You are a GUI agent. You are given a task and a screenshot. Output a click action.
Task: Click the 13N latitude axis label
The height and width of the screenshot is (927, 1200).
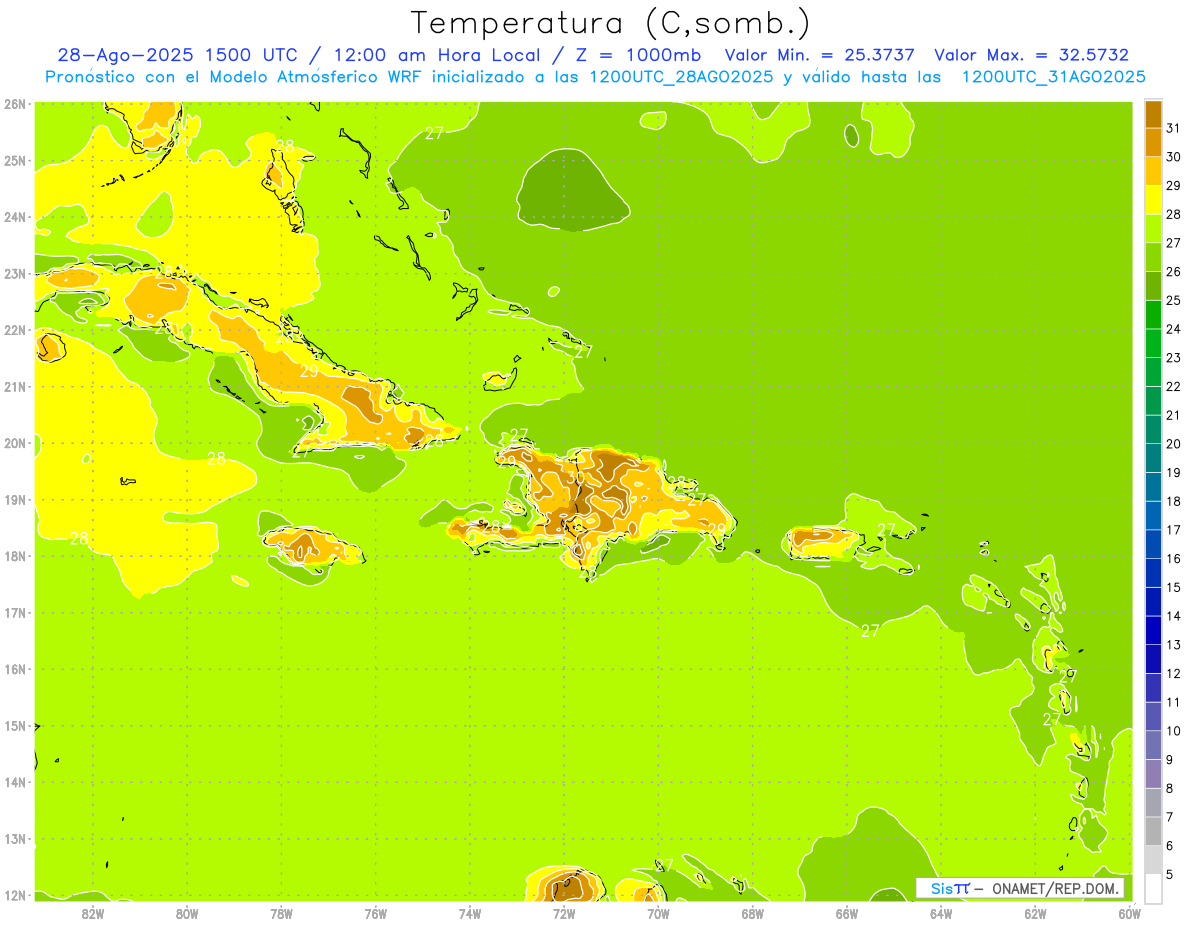[14, 839]
